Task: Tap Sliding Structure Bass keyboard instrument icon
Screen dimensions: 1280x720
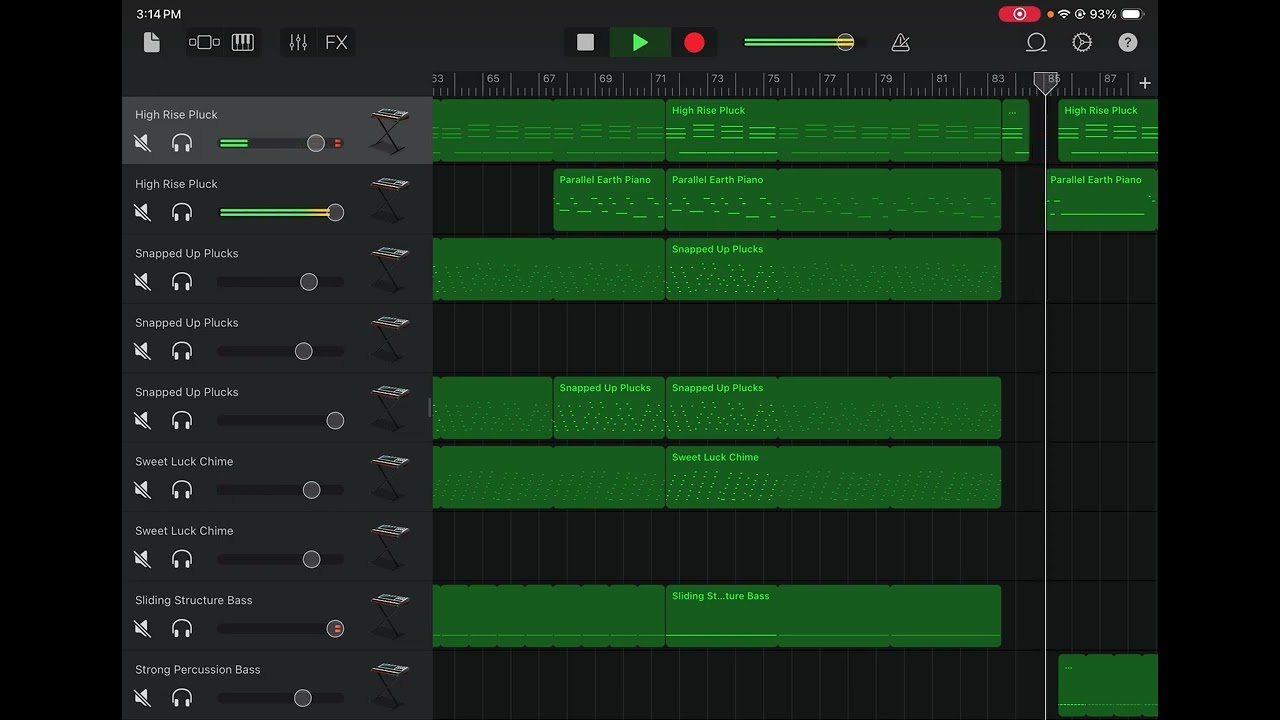Action: (389, 616)
